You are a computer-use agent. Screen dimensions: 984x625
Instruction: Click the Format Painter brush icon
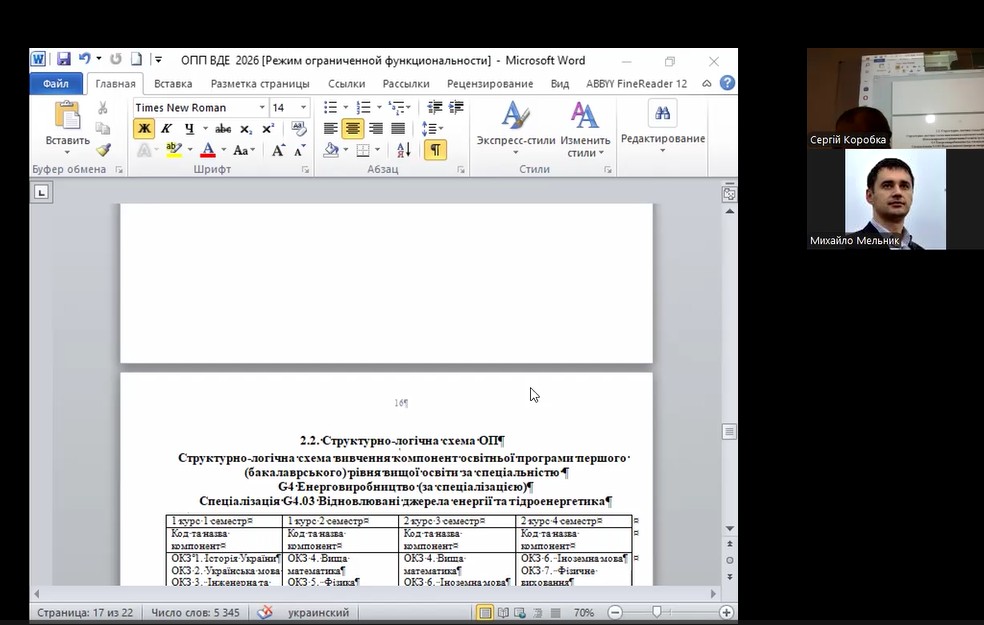tap(103, 150)
